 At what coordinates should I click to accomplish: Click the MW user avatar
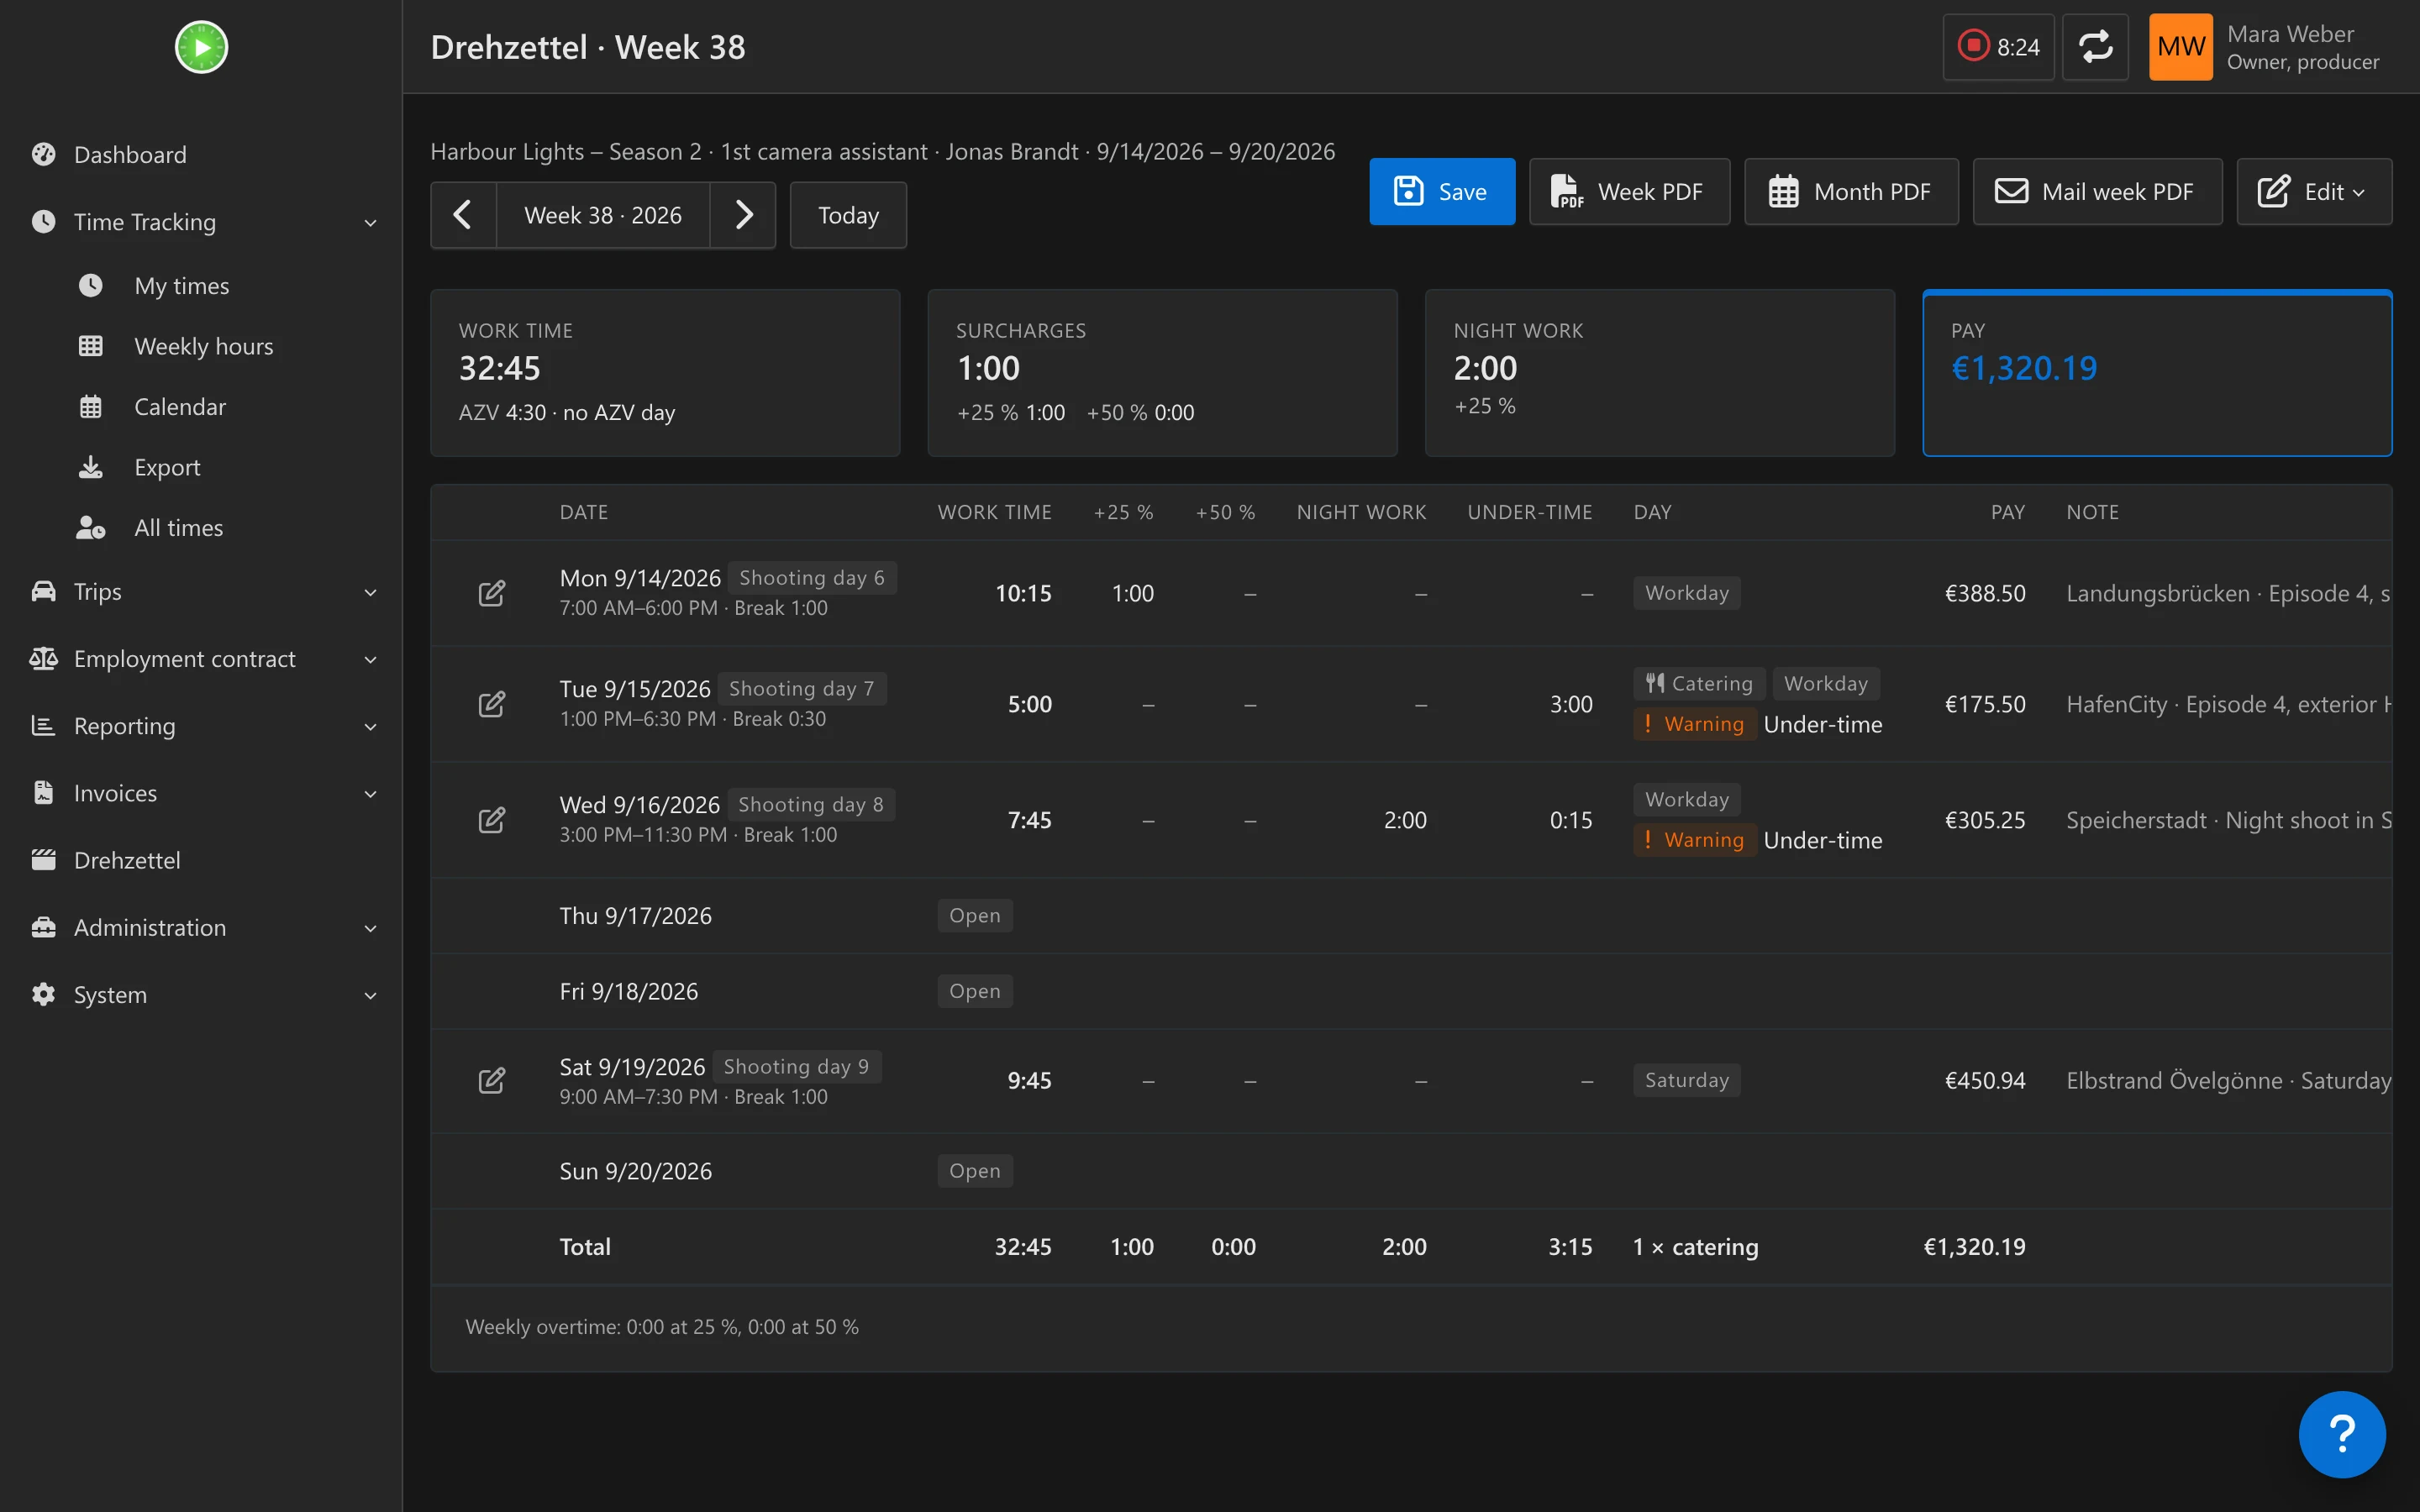click(2180, 47)
